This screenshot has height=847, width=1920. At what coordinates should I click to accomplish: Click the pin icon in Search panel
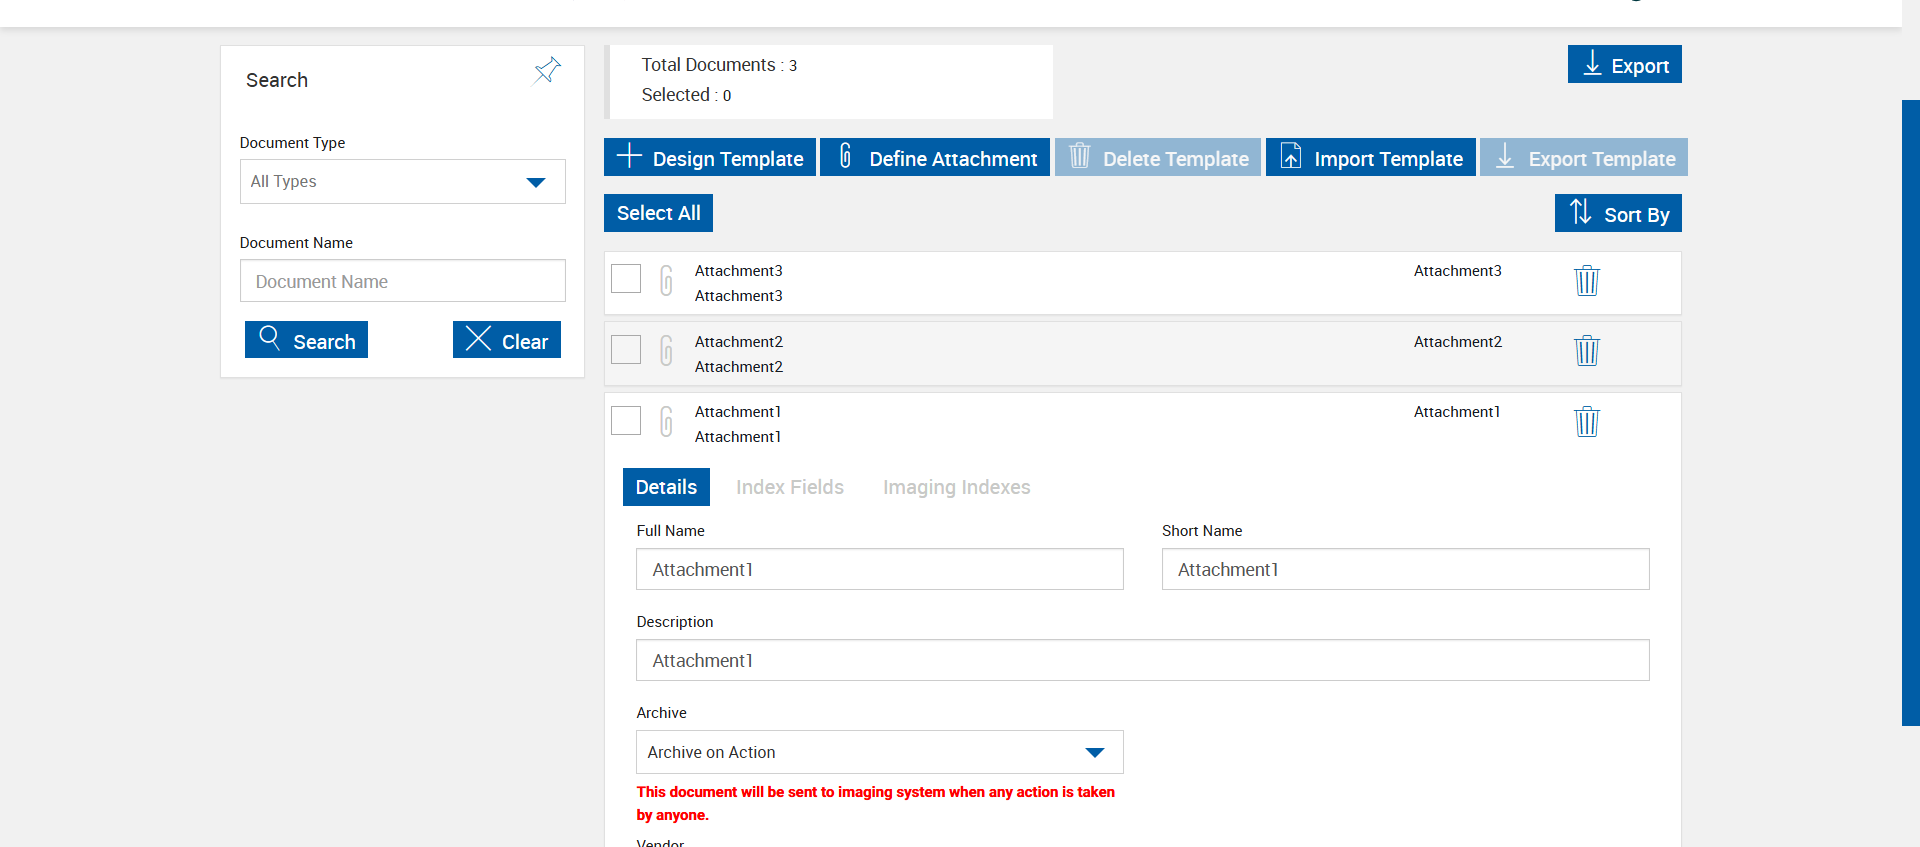click(x=547, y=70)
